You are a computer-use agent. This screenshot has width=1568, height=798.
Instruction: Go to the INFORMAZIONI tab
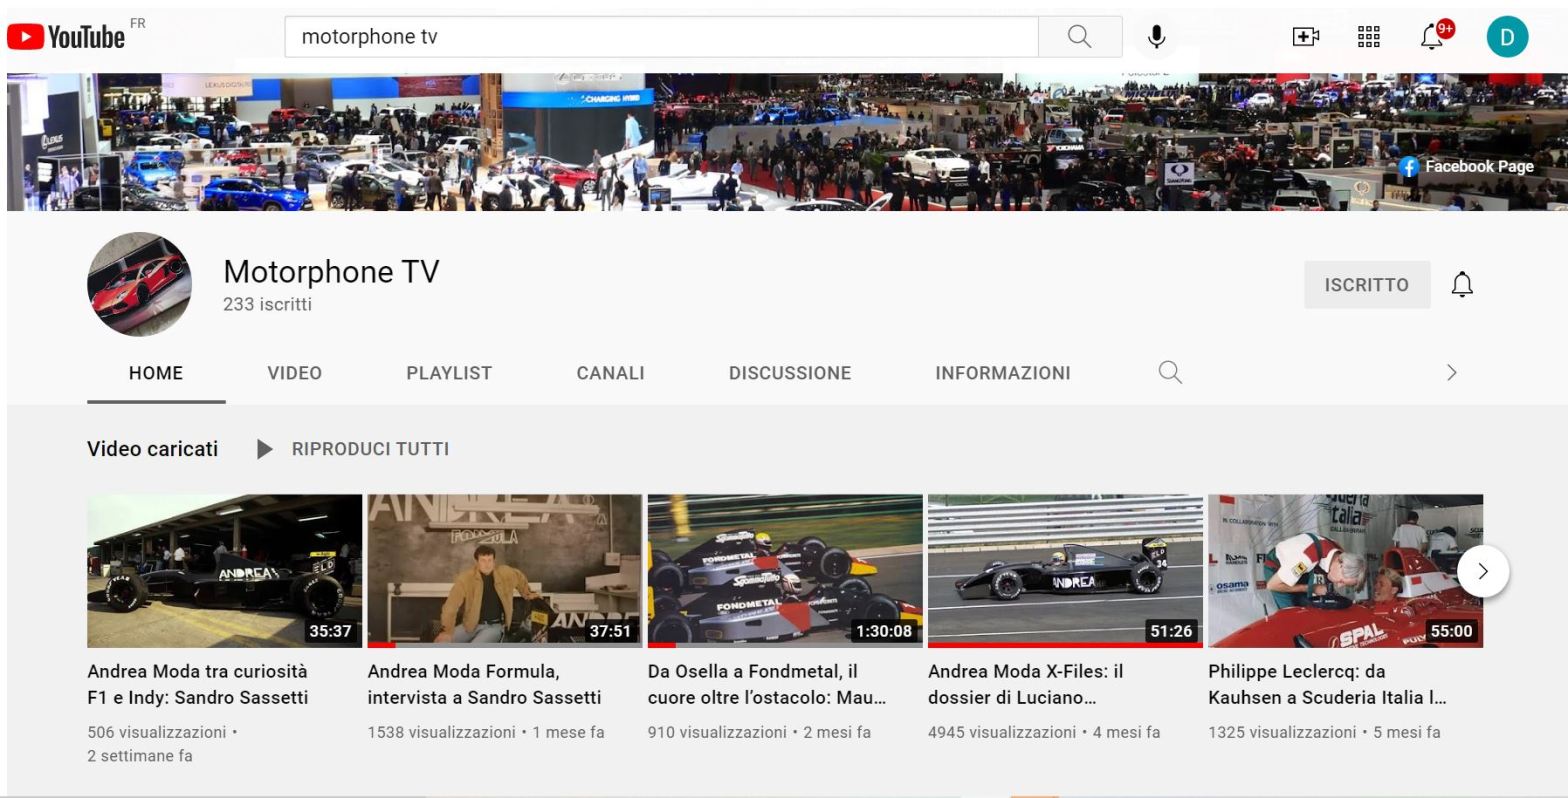click(1002, 373)
